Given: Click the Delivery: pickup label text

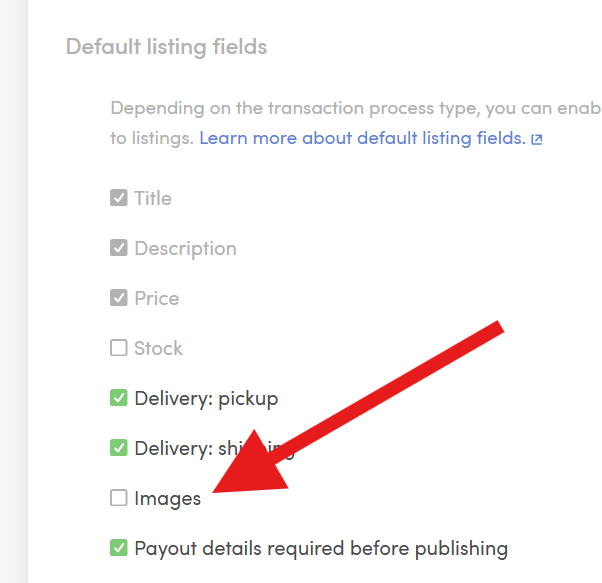Looking at the screenshot, I should click(x=206, y=399).
